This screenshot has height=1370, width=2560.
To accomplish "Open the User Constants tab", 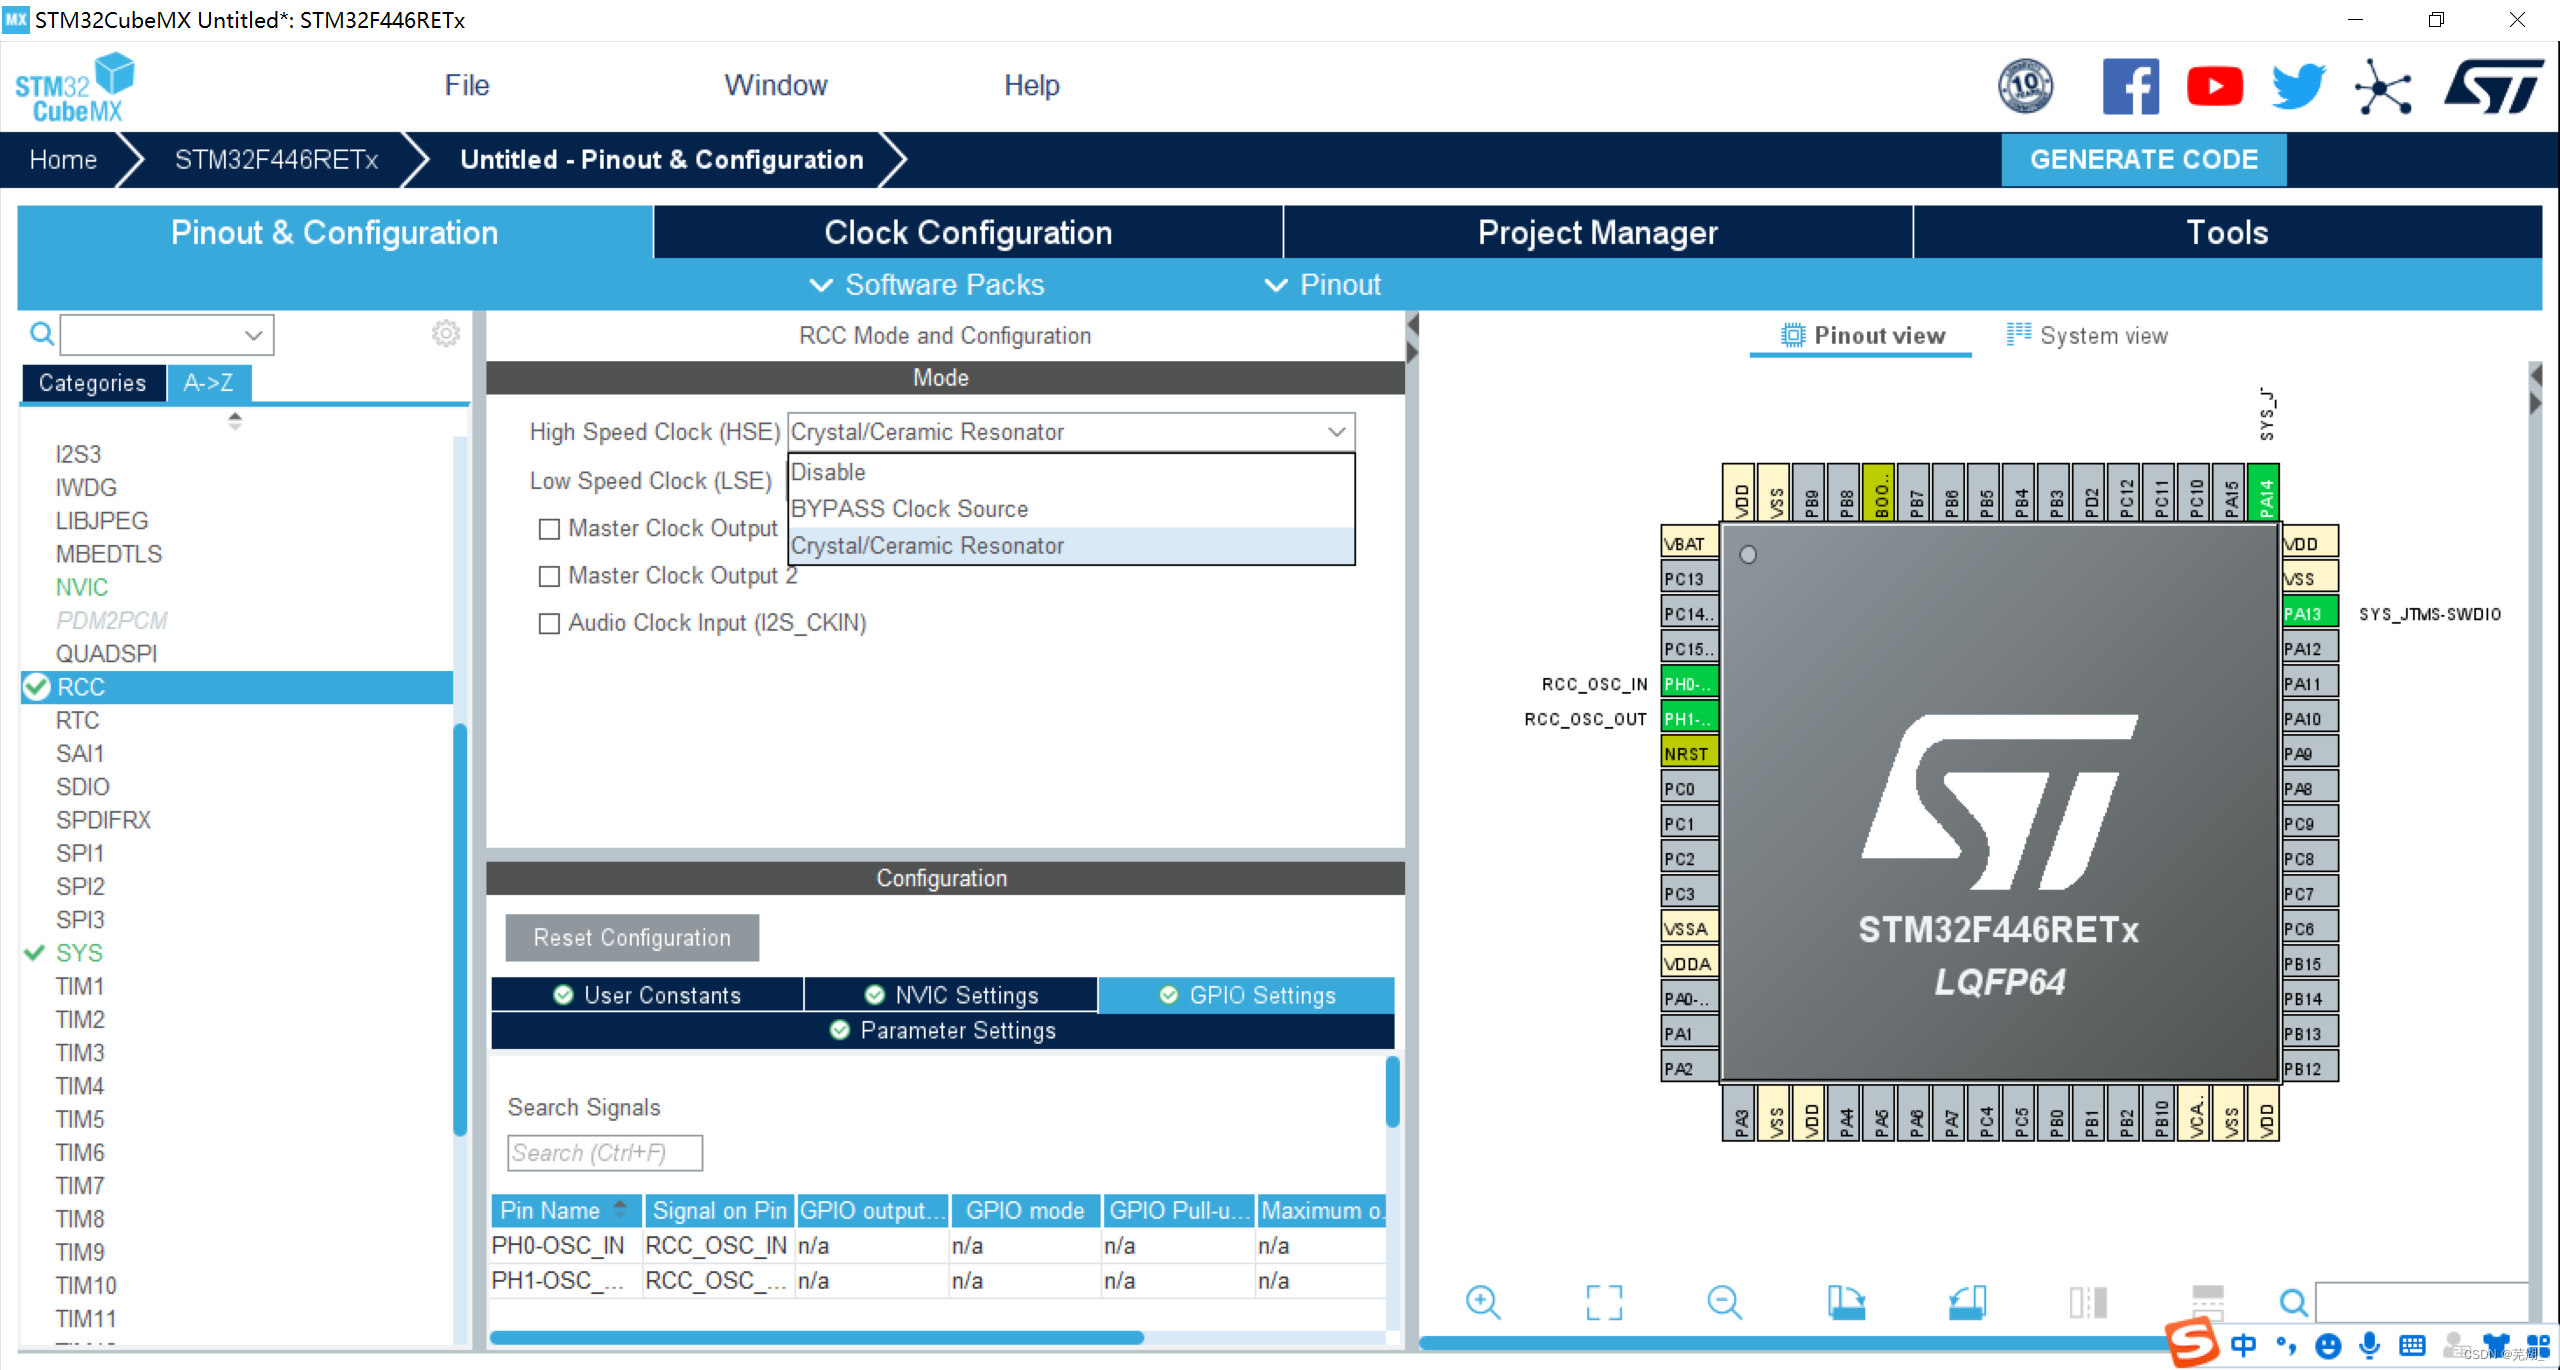I will [x=647, y=995].
